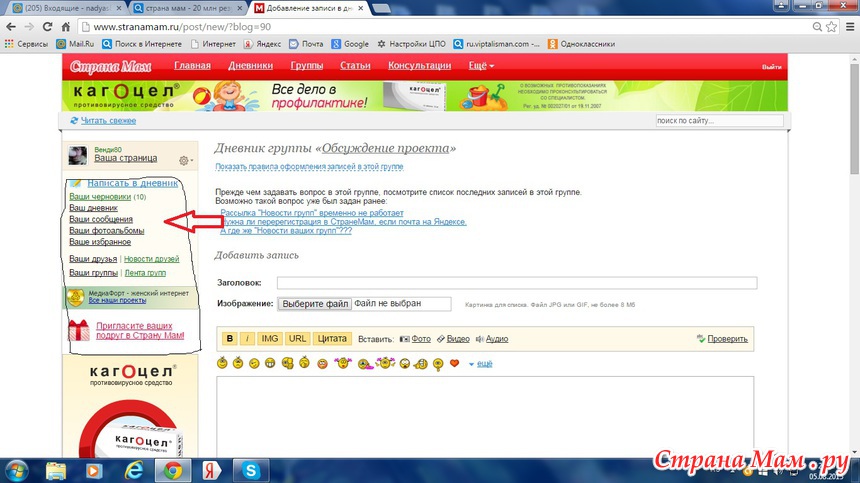Click the browser back arrow
This screenshot has width=860, height=483.
point(10,27)
